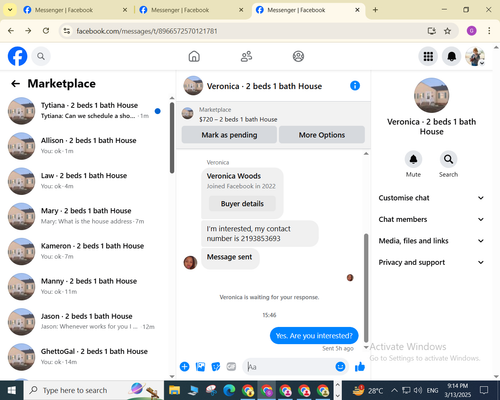Open more actions plus icon
Screen dimensions: 500x400
[x=184, y=367]
